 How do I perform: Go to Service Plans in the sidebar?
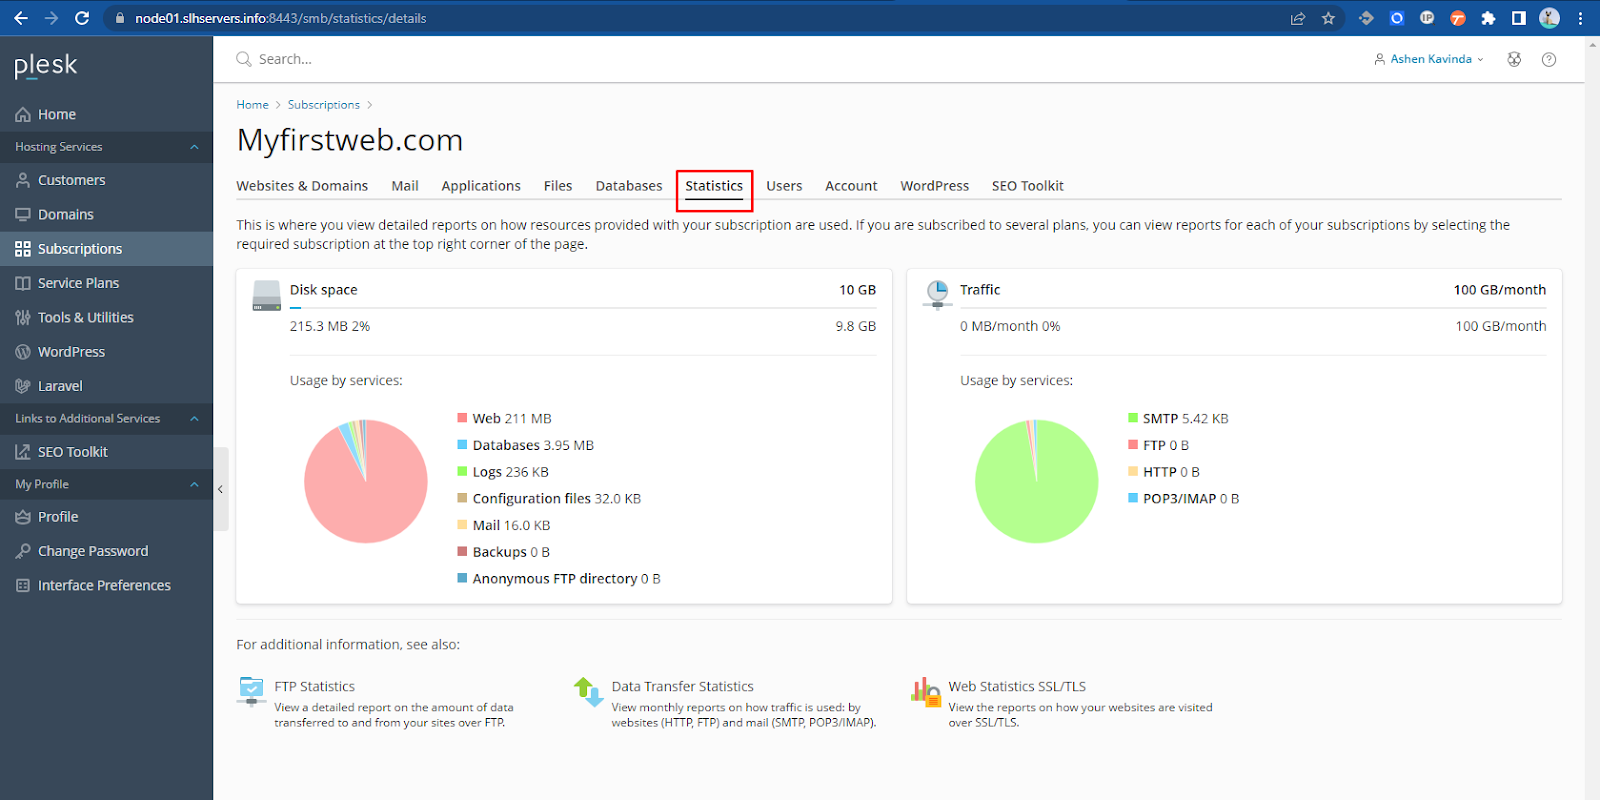tap(78, 283)
